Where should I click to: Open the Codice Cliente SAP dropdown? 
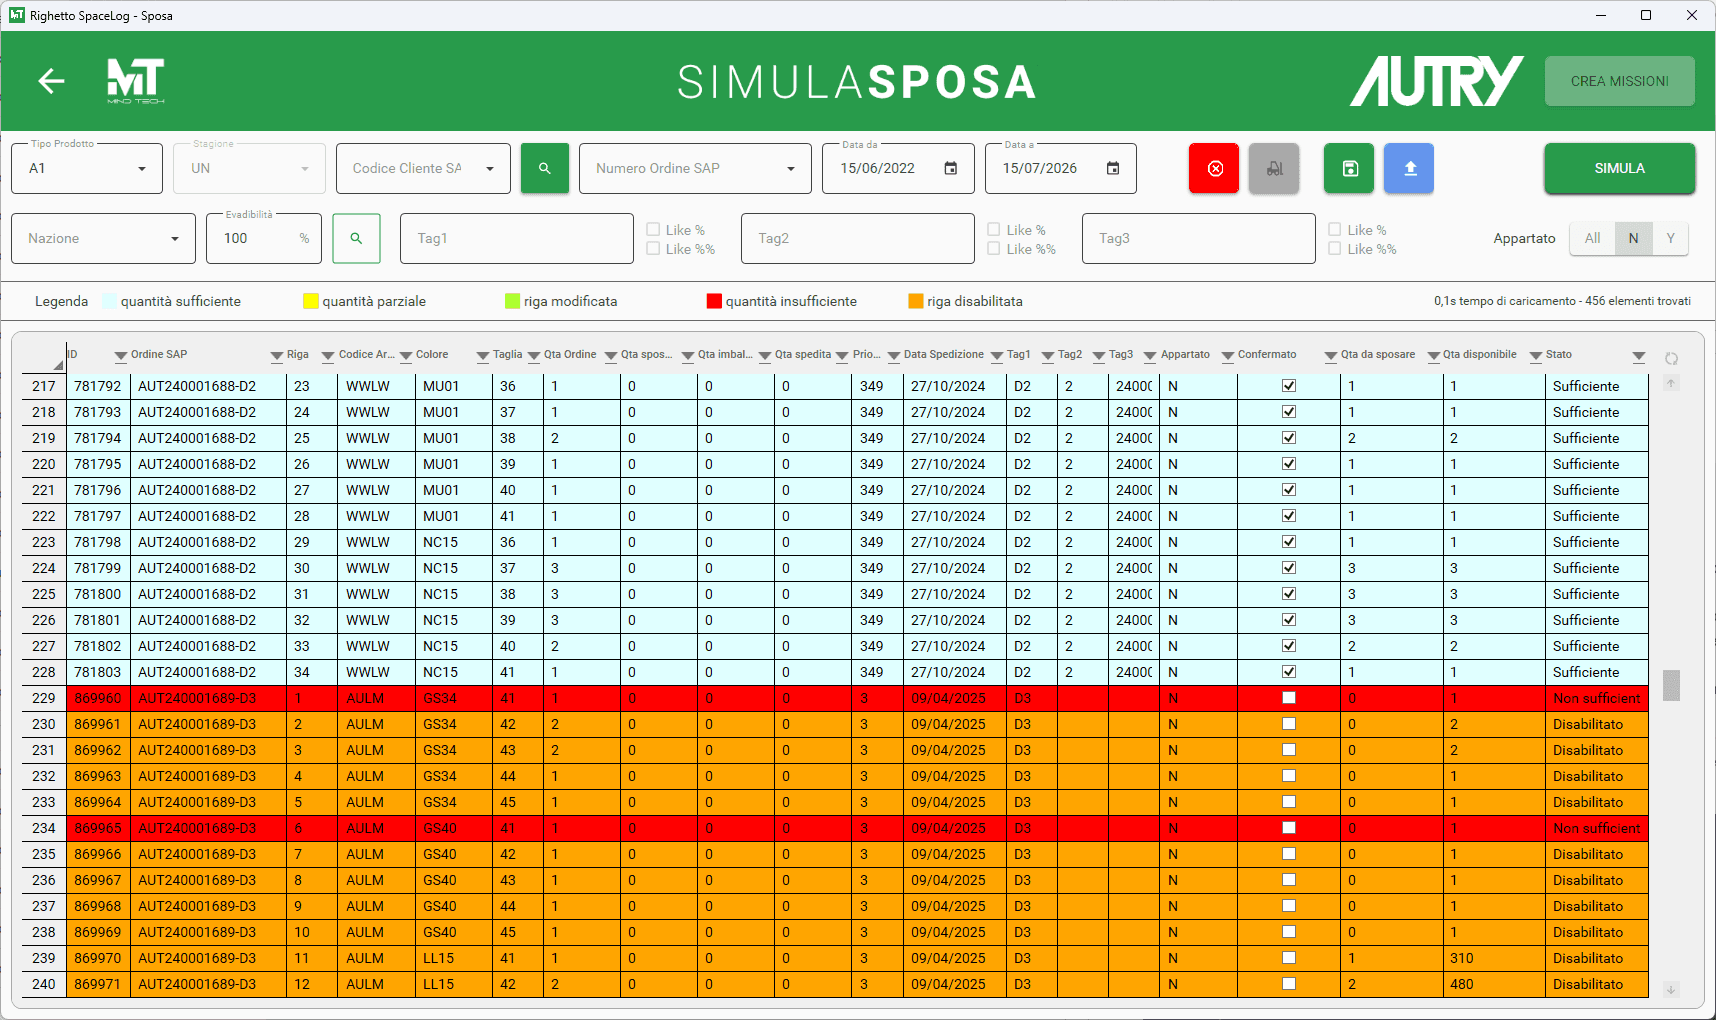point(424,168)
